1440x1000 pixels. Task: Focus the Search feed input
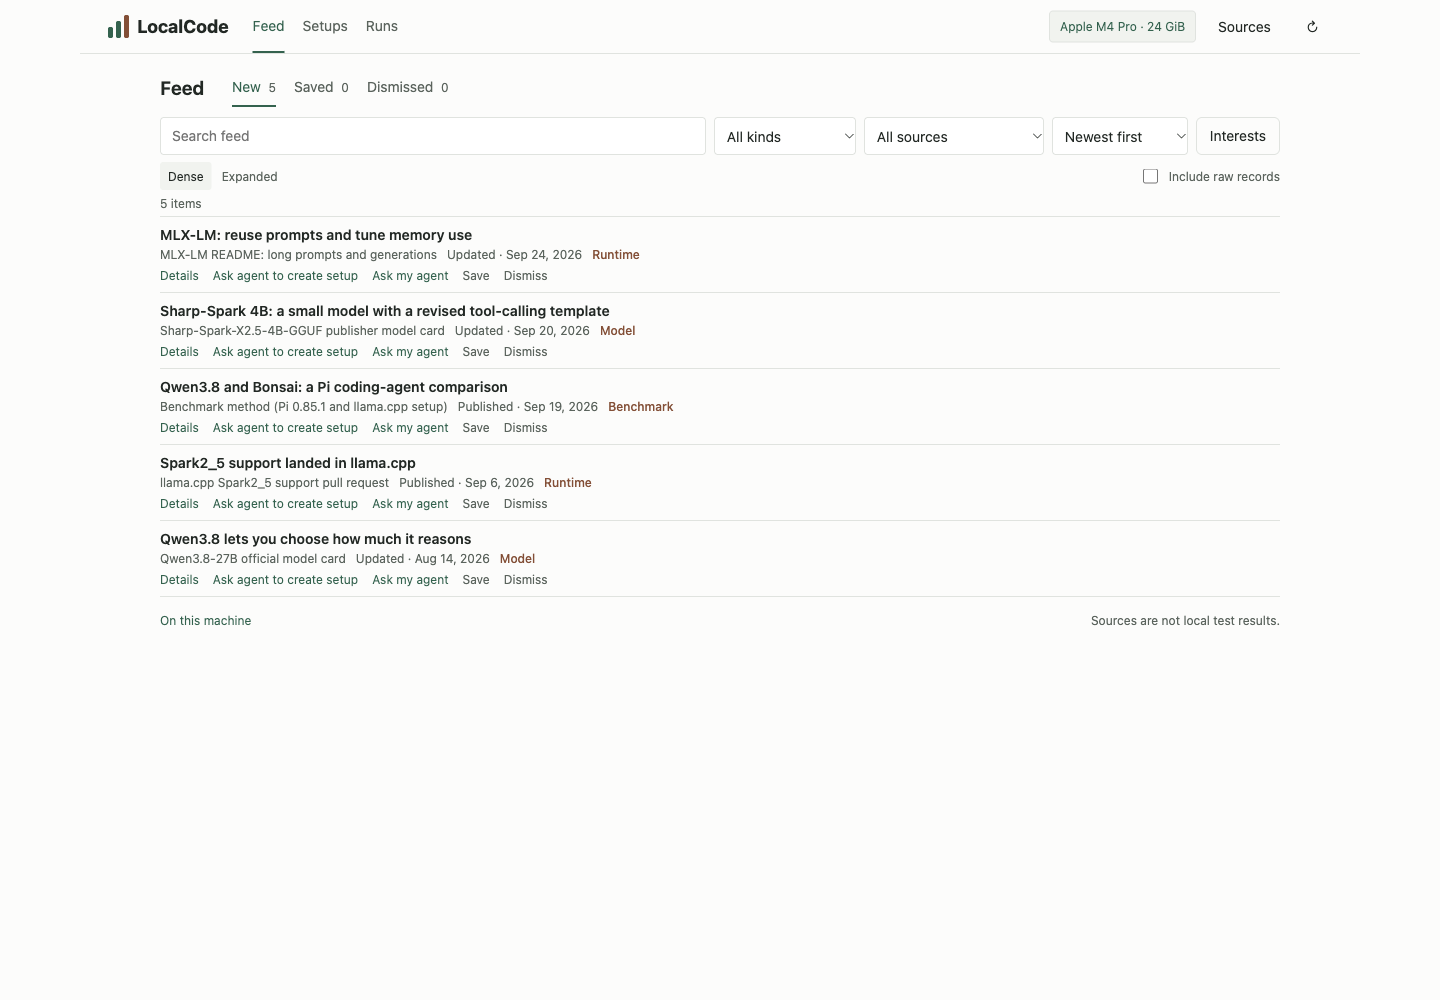(x=433, y=136)
